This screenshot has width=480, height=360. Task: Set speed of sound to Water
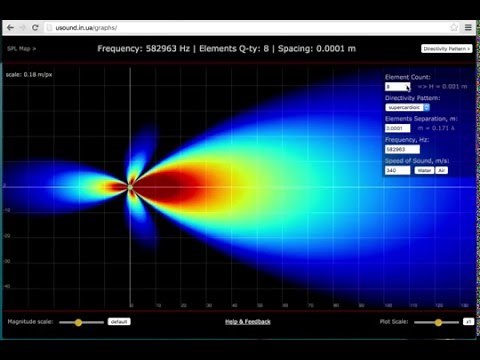click(x=424, y=170)
